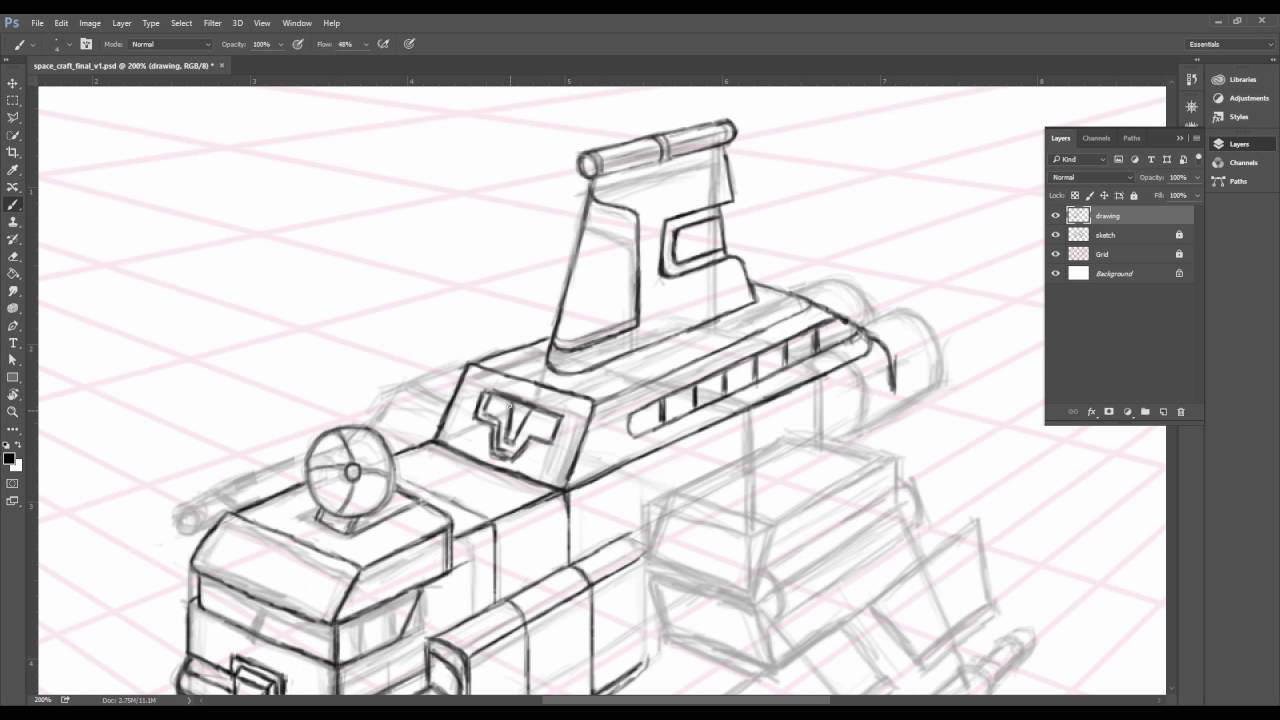The image size is (1280, 720).
Task: Open the Flow value dropdown
Action: (x=366, y=44)
